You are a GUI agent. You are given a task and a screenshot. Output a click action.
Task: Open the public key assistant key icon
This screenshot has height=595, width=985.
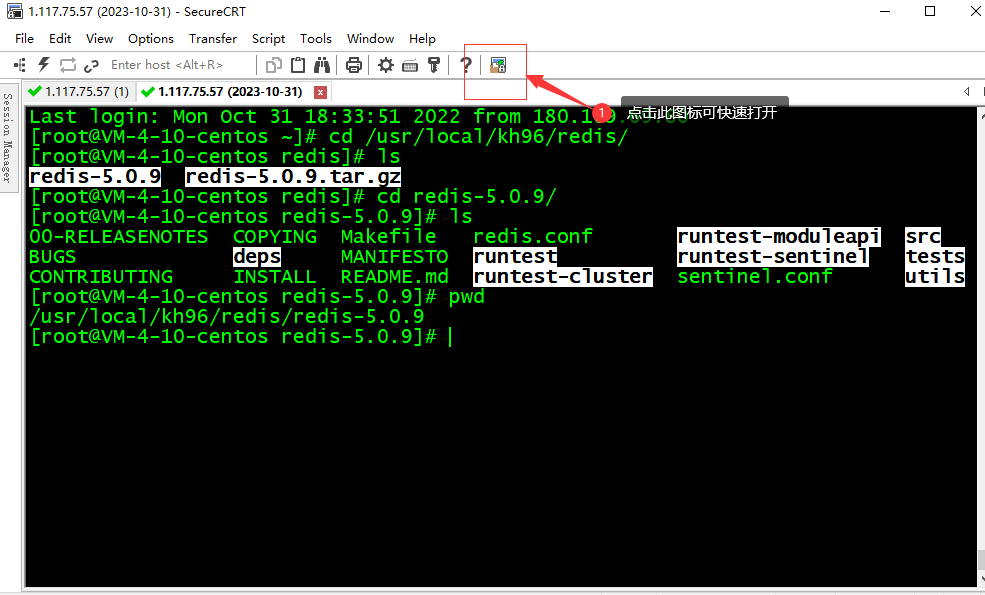tap(434, 65)
